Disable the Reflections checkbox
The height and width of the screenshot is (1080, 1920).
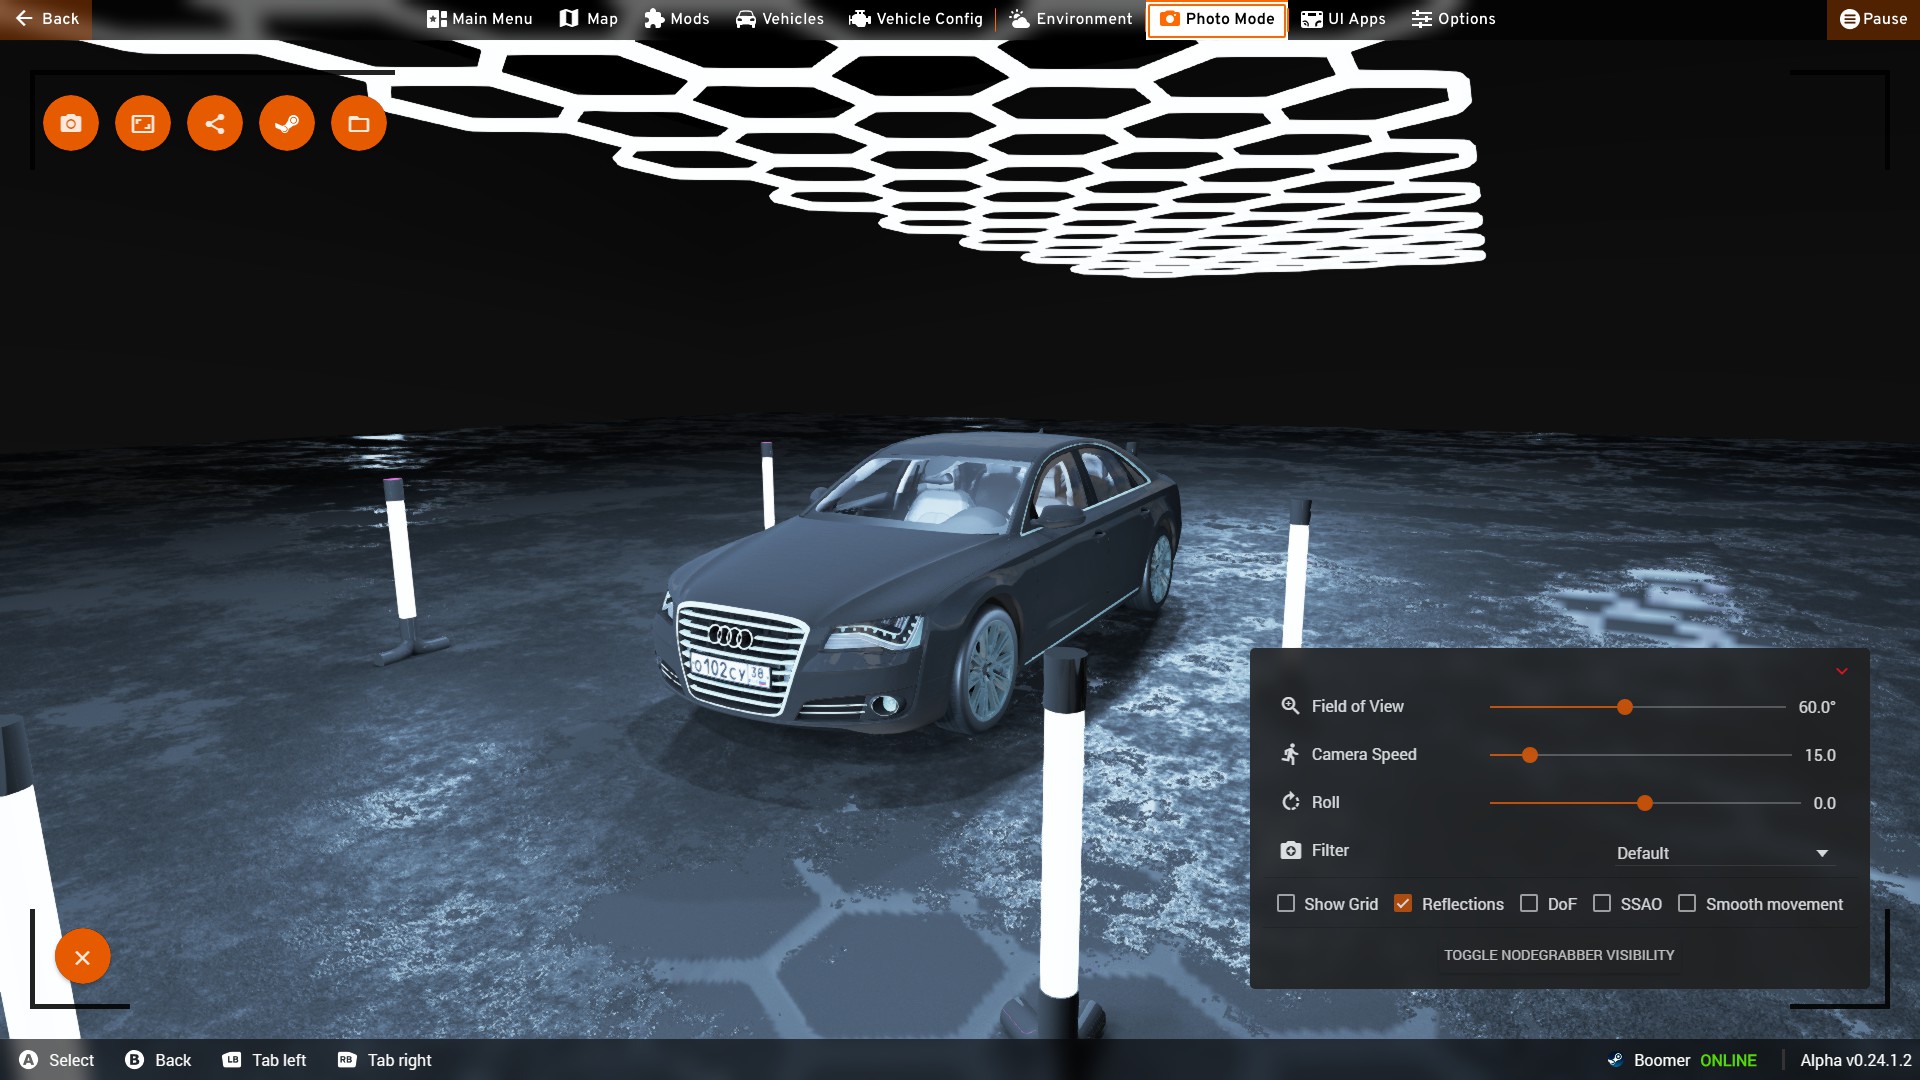click(1403, 903)
